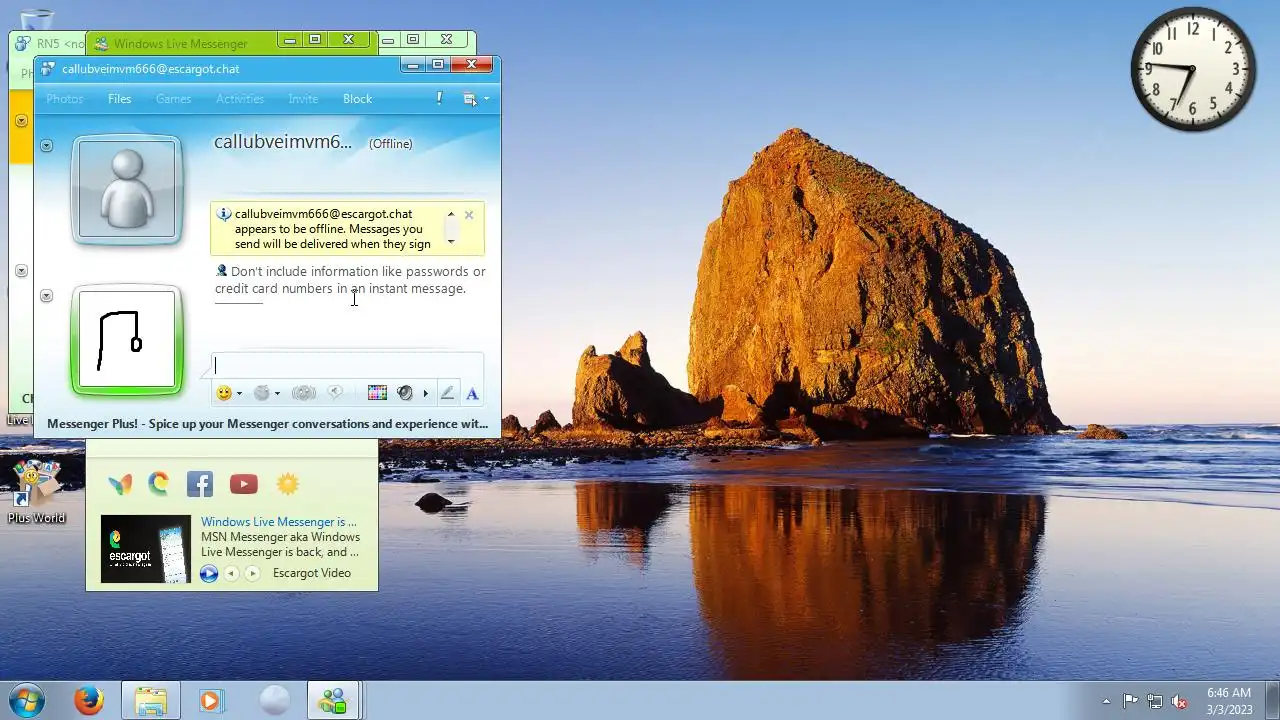Open the Facebook icon
The image size is (1280, 720).
[200, 484]
